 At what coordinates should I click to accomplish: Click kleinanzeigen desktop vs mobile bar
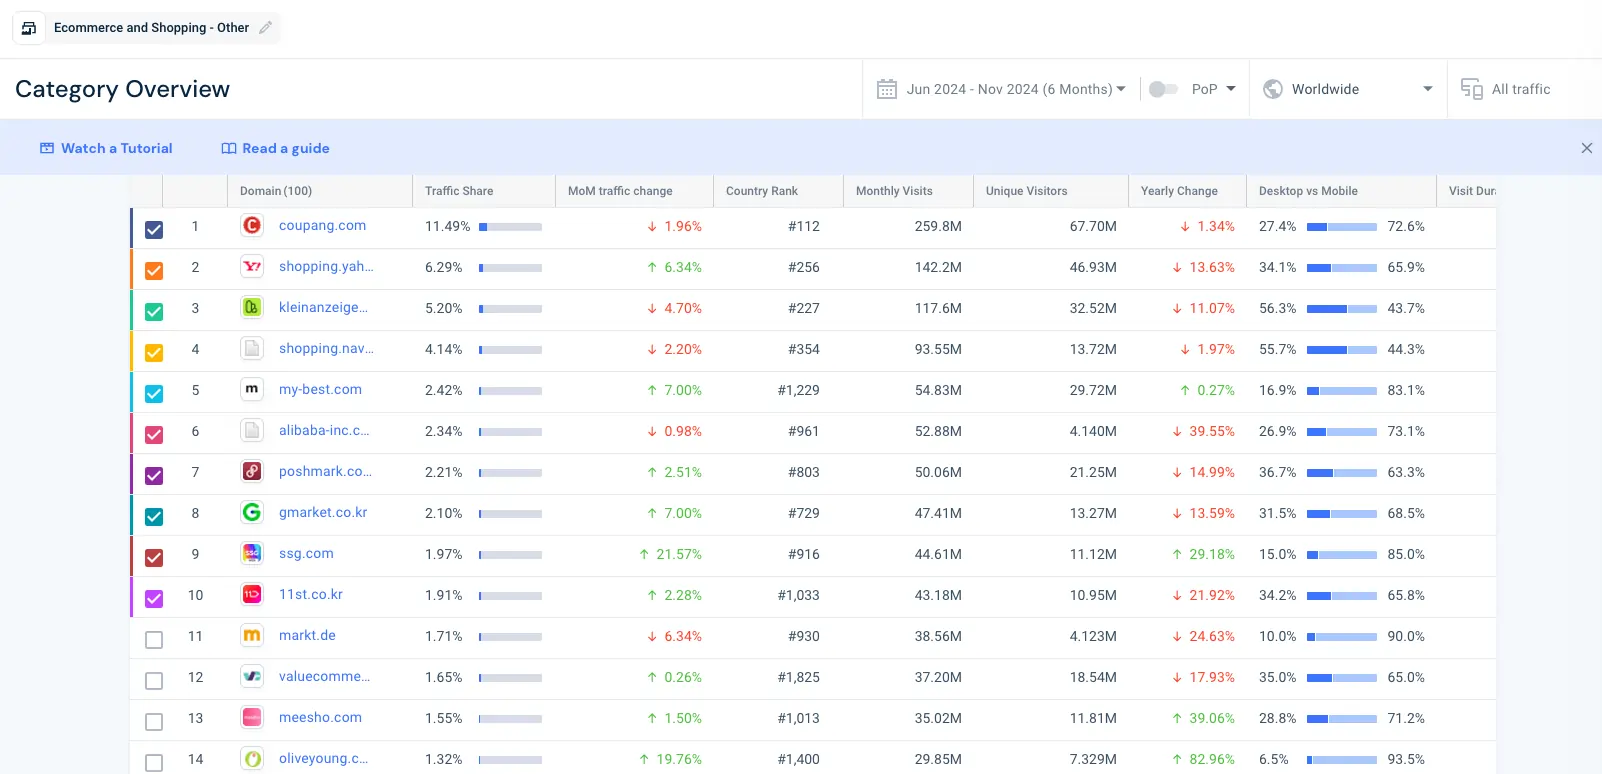tap(1342, 309)
